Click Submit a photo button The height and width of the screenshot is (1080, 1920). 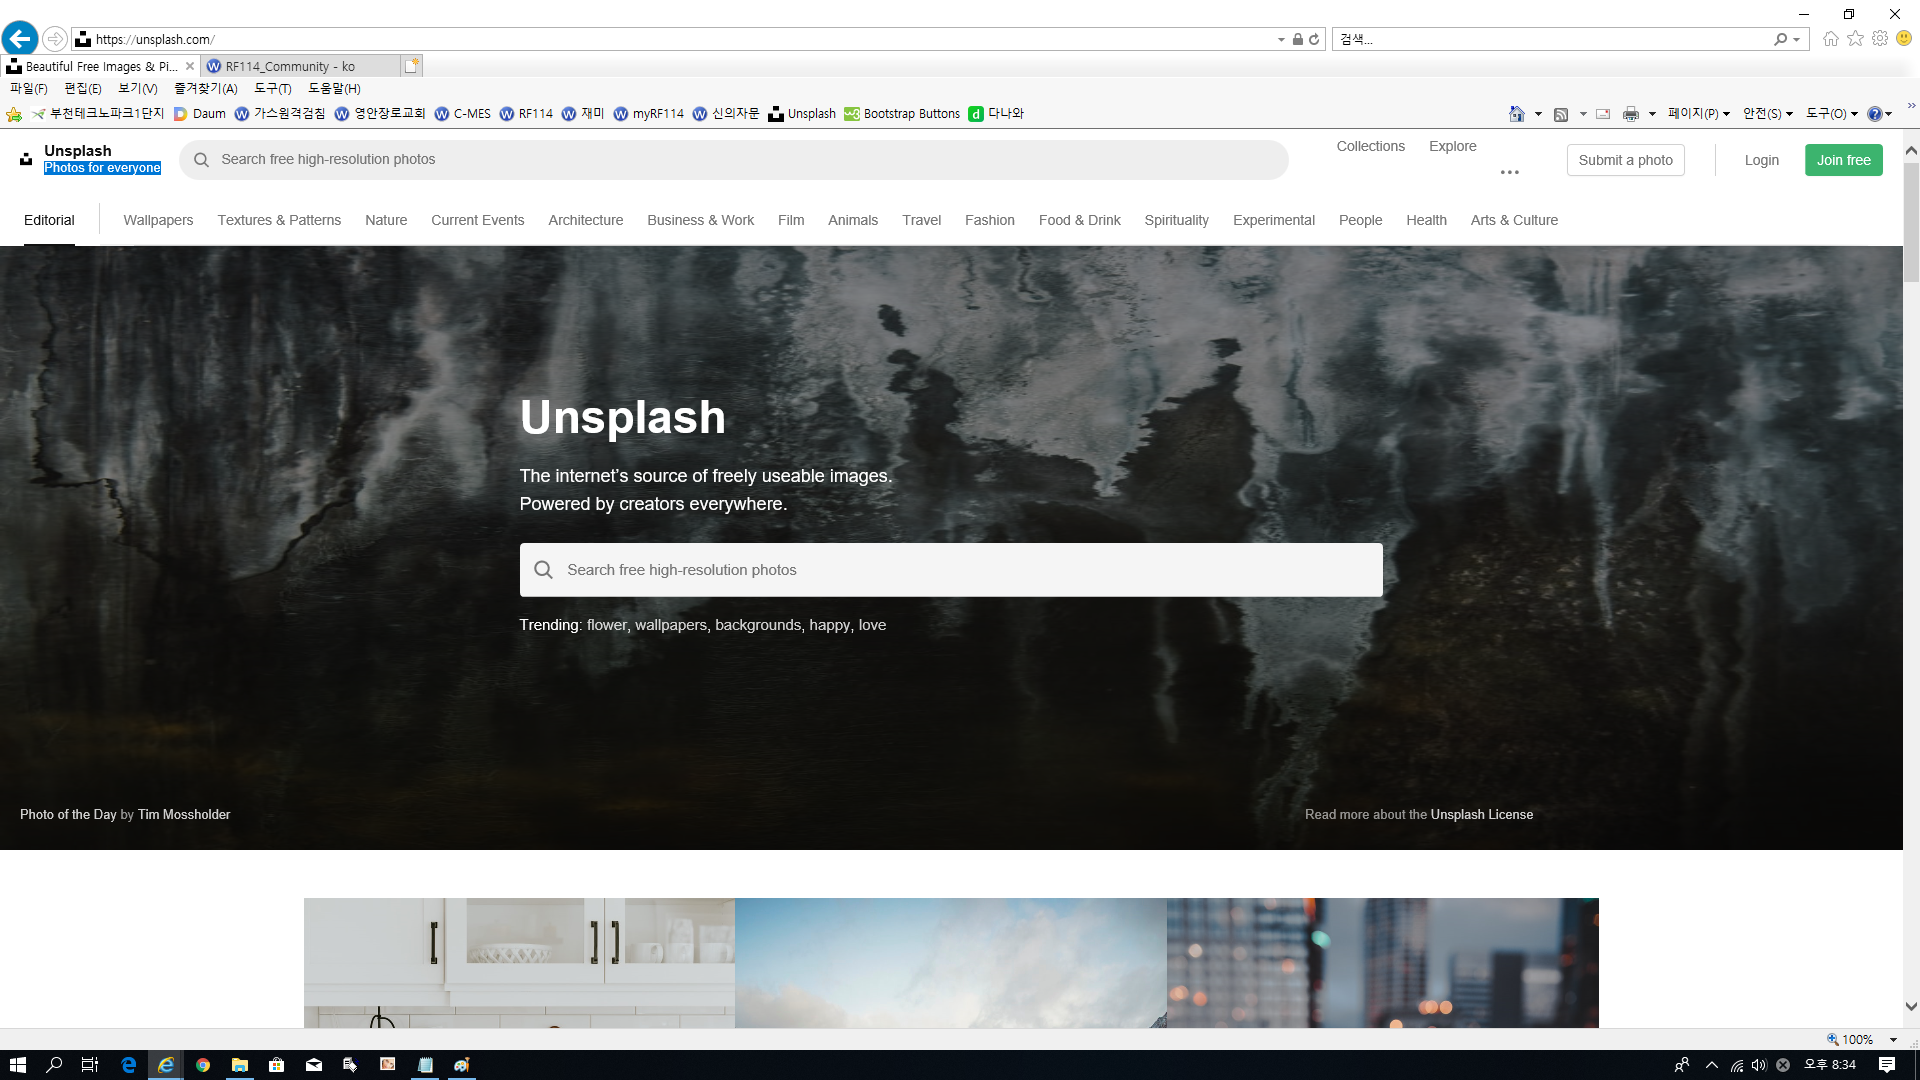click(x=1625, y=160)
